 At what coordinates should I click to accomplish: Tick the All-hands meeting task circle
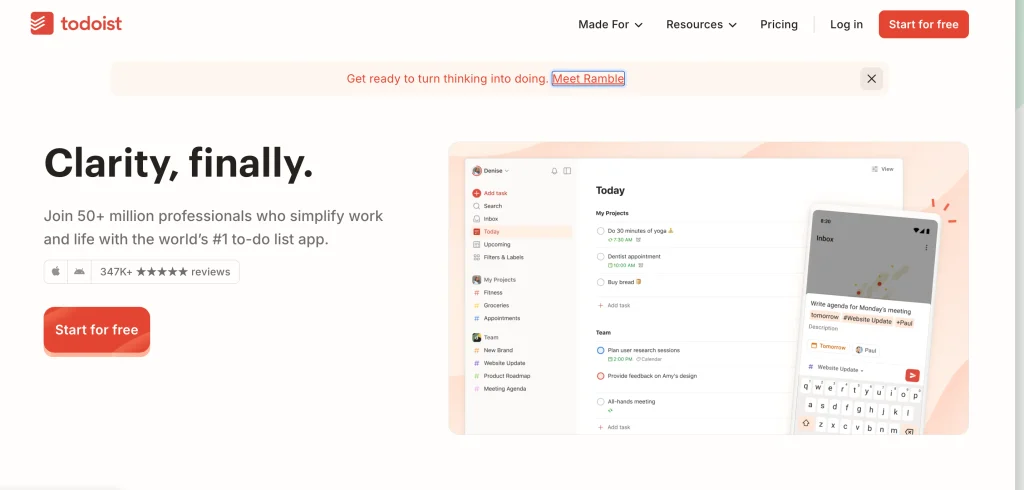point(601,402)
